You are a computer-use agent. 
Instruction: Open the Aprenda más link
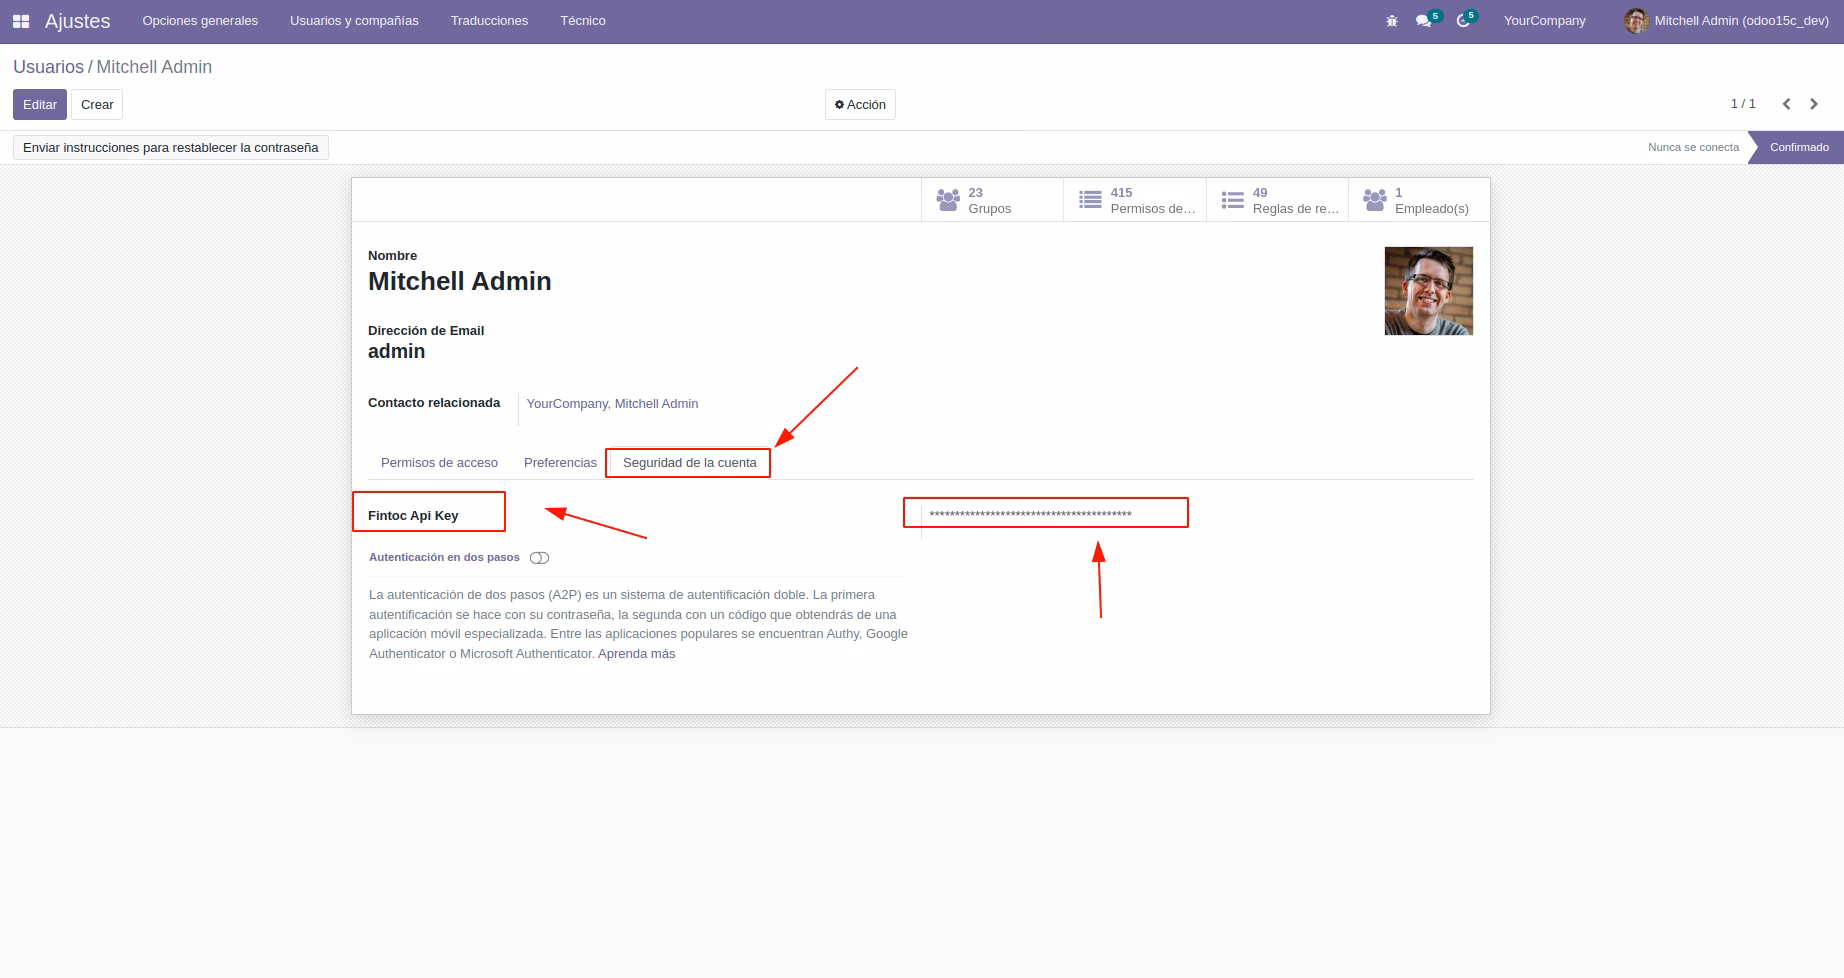[x=637, y=654]
